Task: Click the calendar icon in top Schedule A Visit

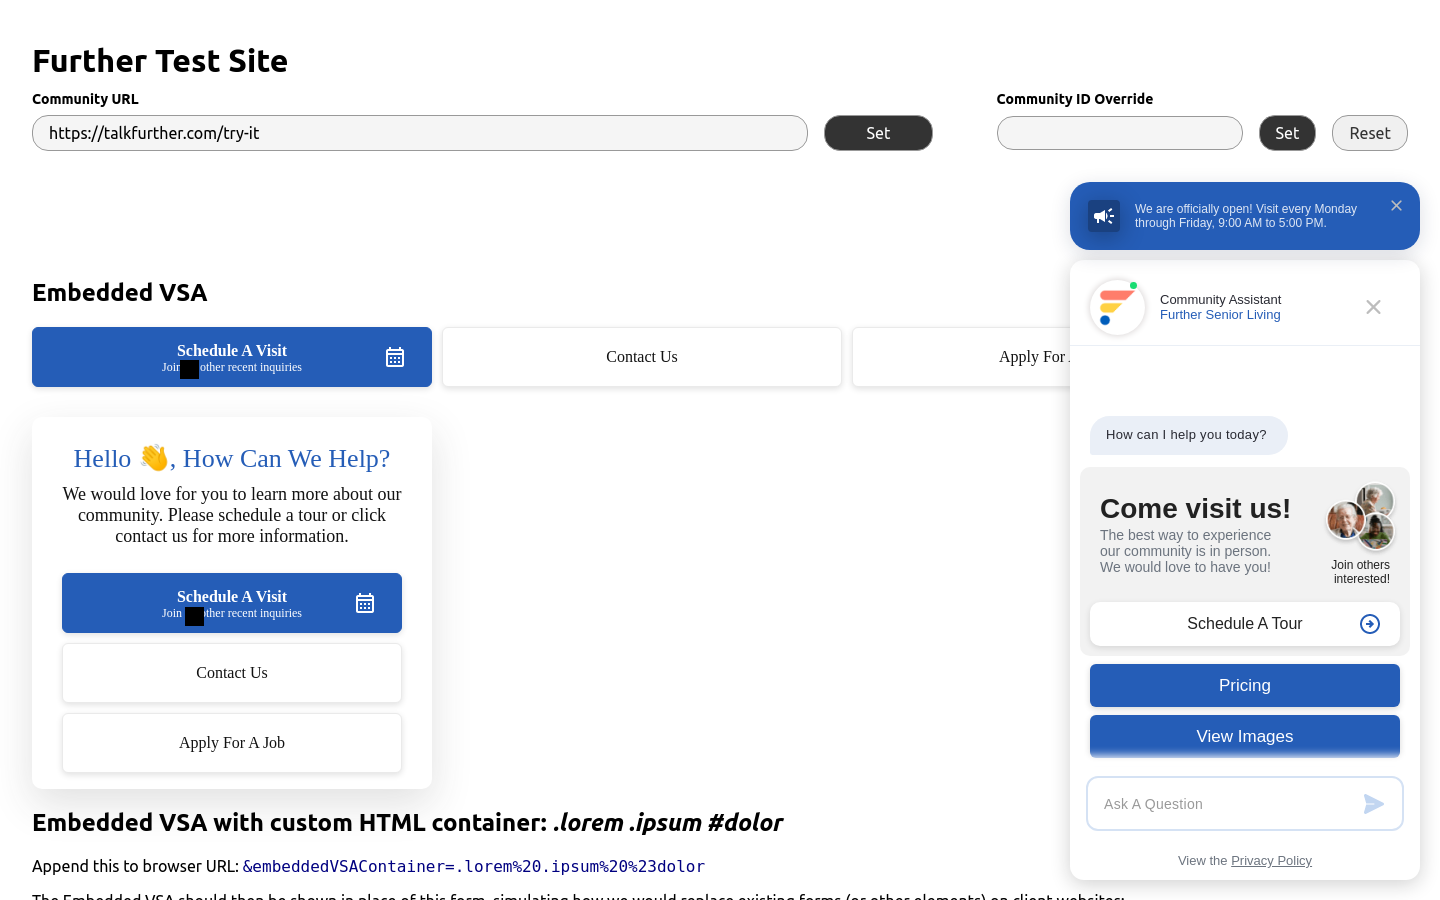Action: [x=395, y=357]
